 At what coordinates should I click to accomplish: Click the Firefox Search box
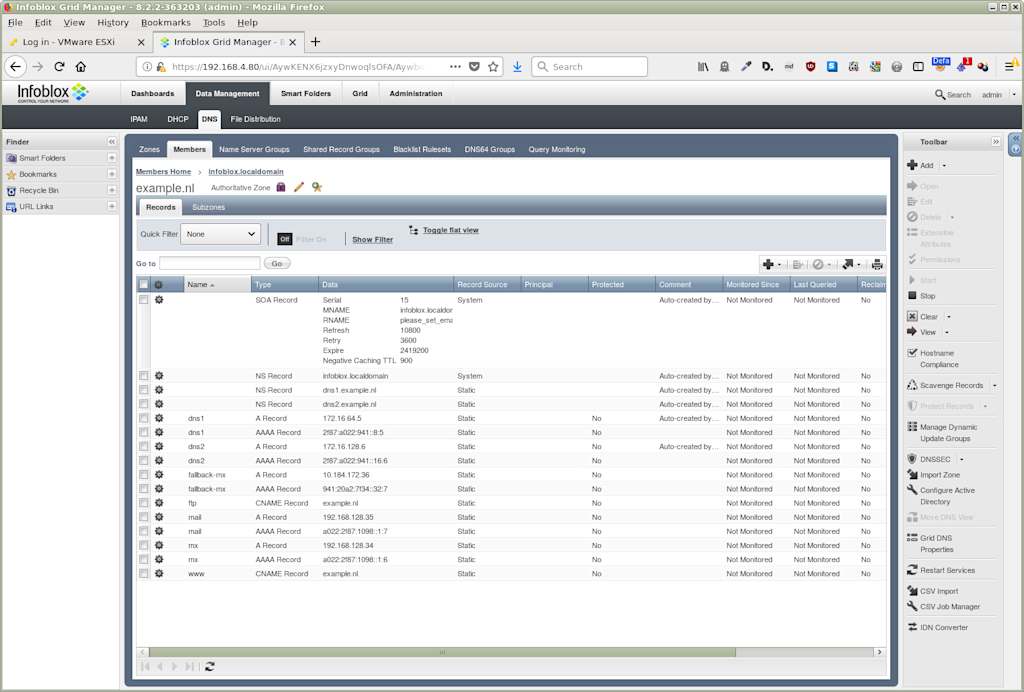click(x=590, y=67)
